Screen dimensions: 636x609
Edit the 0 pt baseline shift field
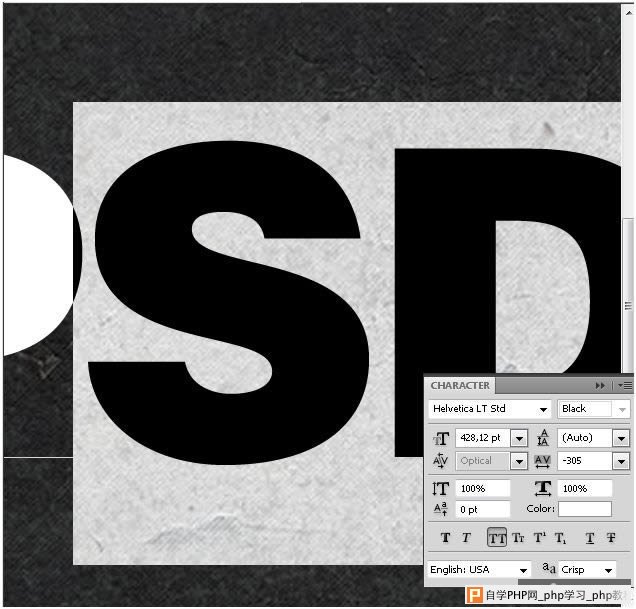click(483, 509)
